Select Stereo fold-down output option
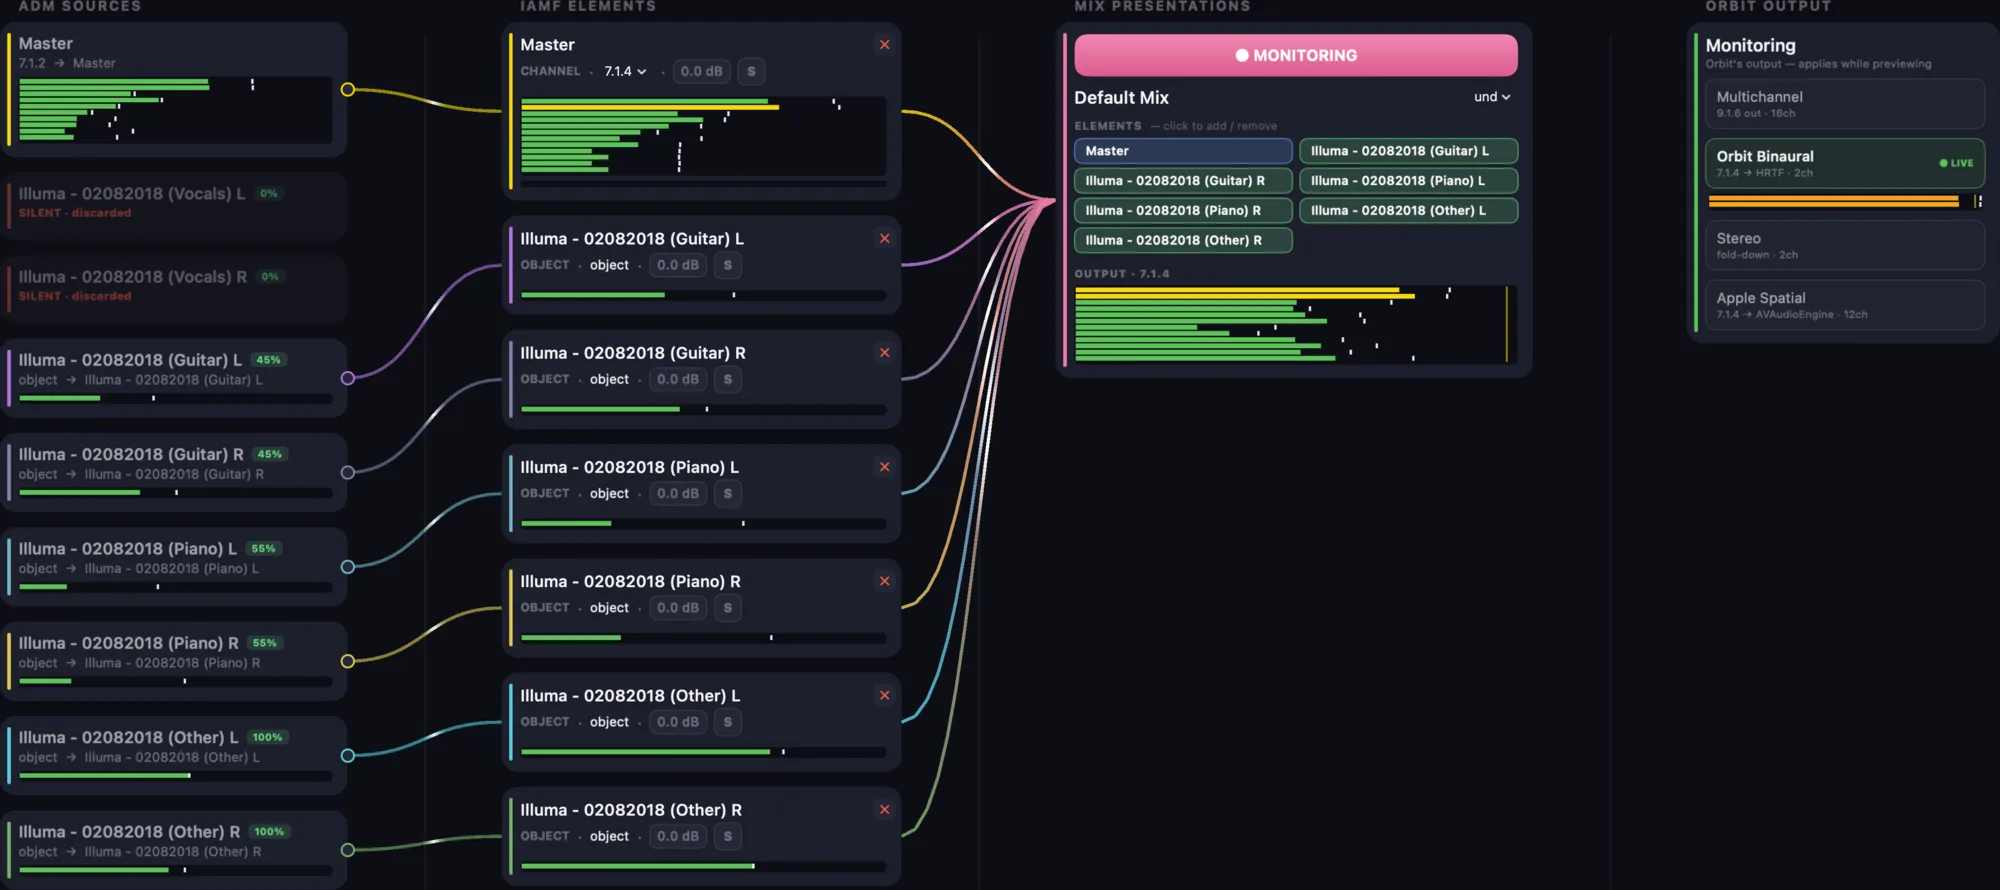This screenshot has height=890, width=2000. pos(1844,245)
